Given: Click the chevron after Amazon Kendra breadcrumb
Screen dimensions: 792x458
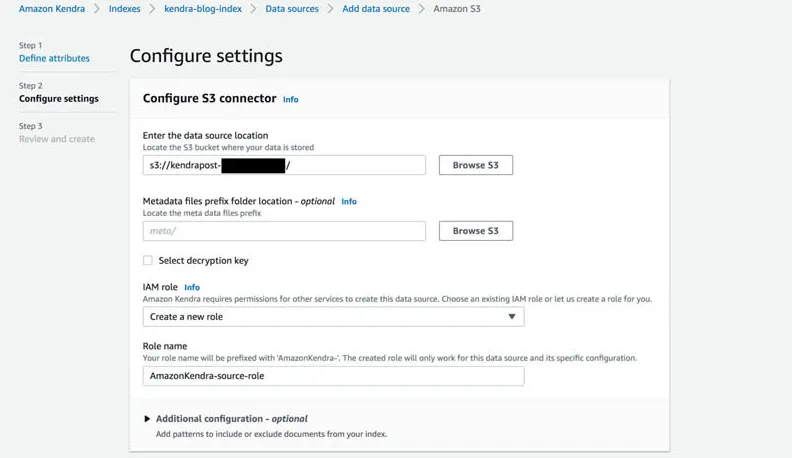Looking at the screenshot, I should [96, 9].
